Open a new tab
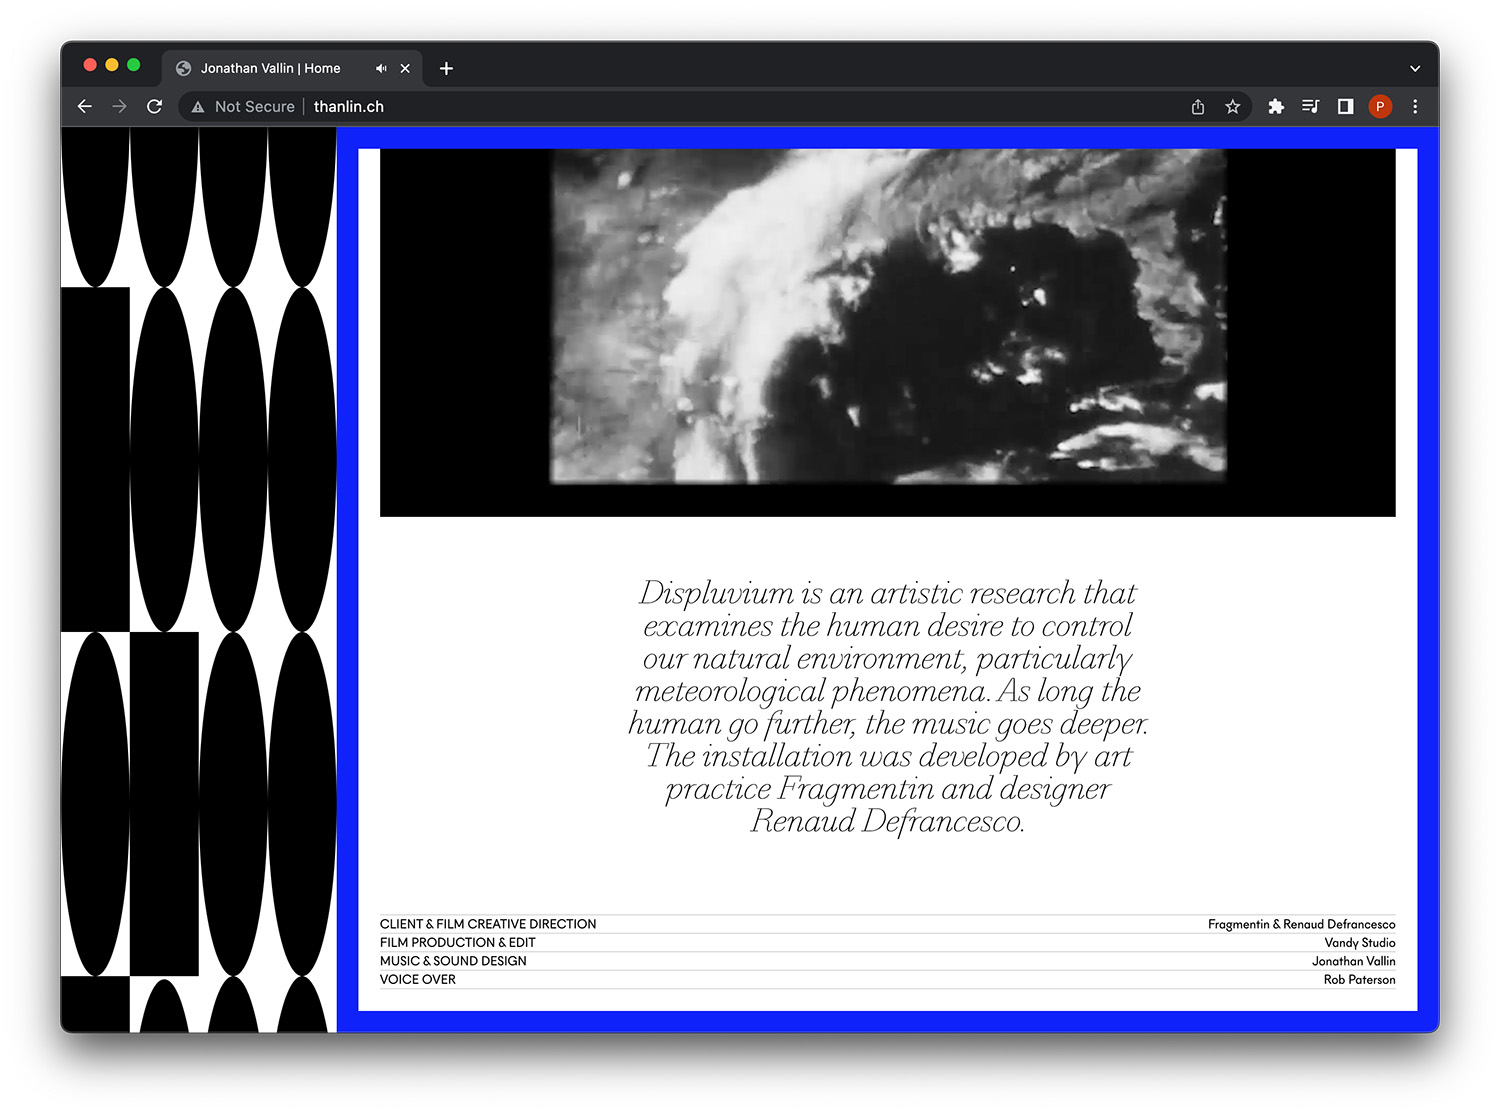The image size is (1500, 1113). point(446,69)
